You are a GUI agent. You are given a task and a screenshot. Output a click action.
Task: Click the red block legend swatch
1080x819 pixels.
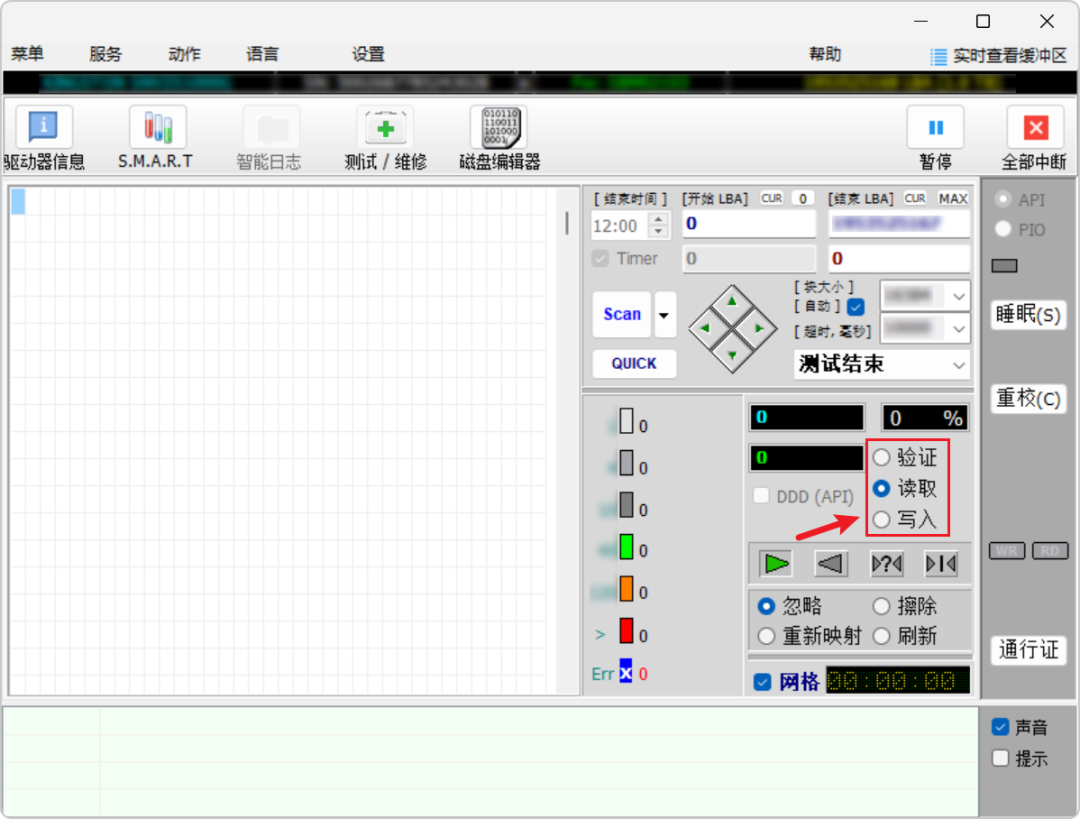pos(626,630)
